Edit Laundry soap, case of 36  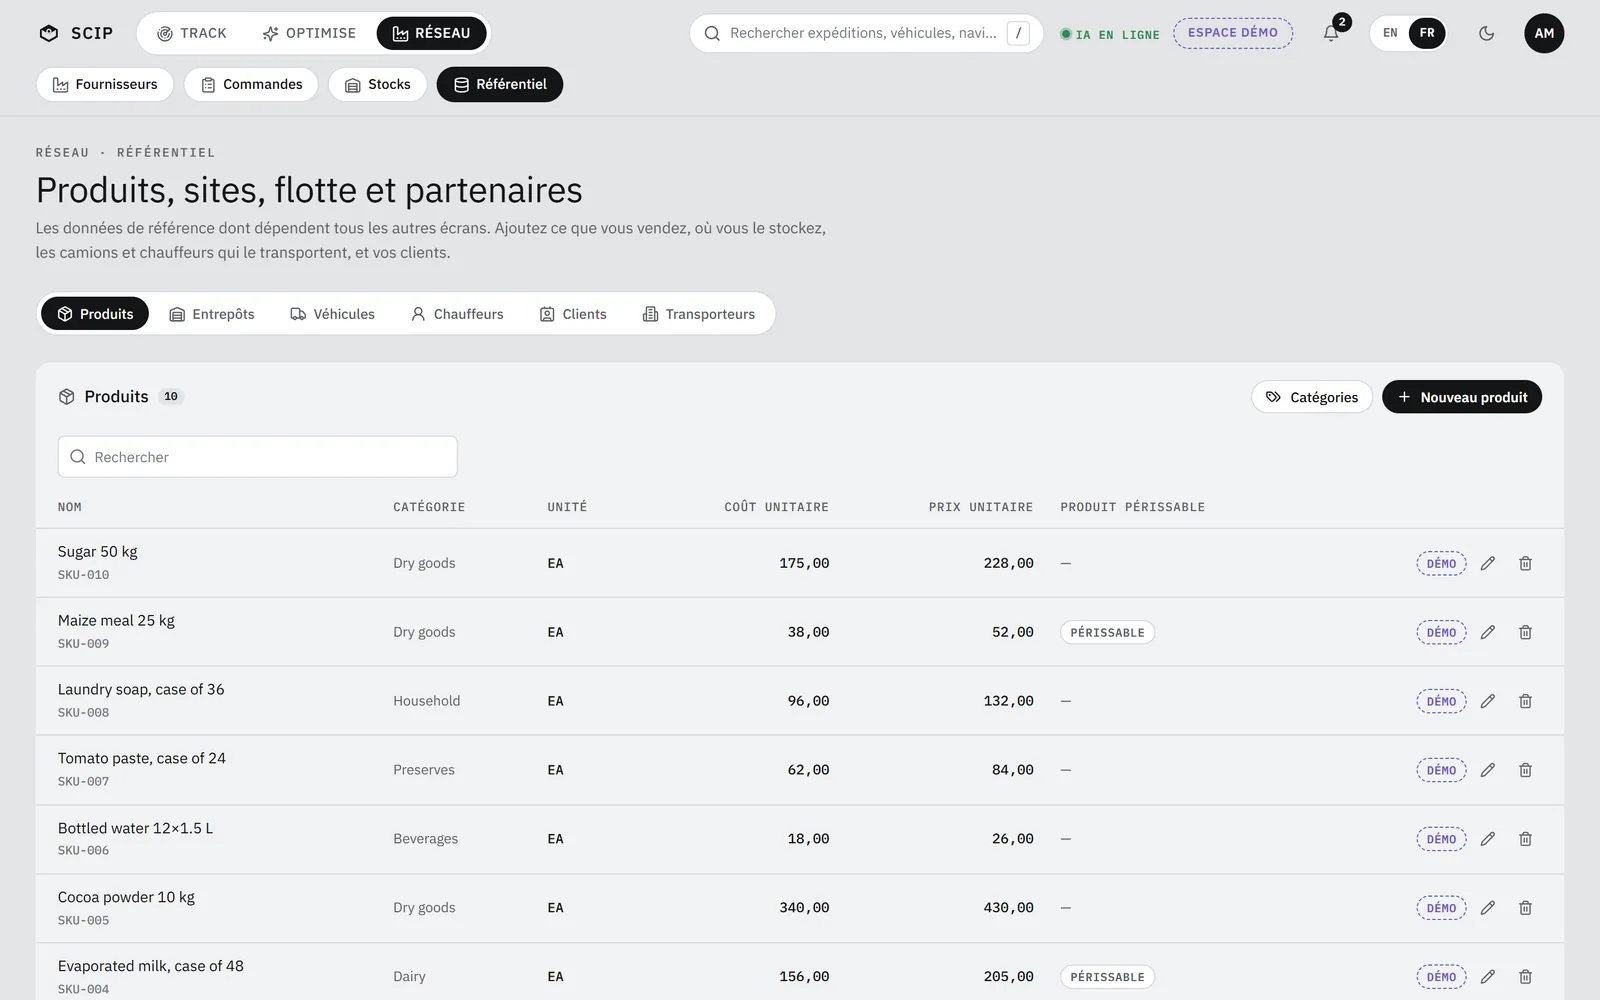pos(1488,701)
